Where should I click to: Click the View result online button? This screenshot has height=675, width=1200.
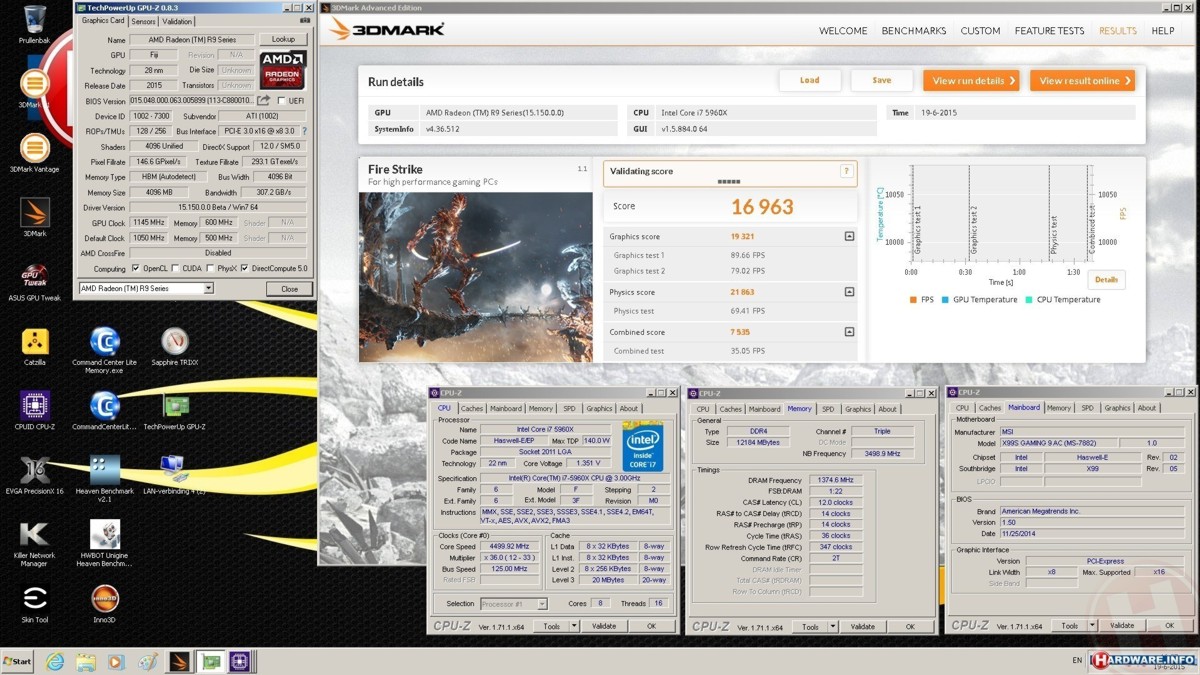click(1085, 81)
